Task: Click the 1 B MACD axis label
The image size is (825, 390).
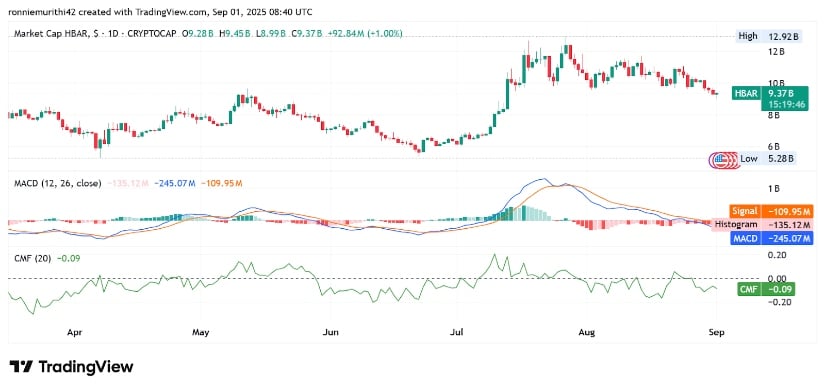Action: point(773,188)
